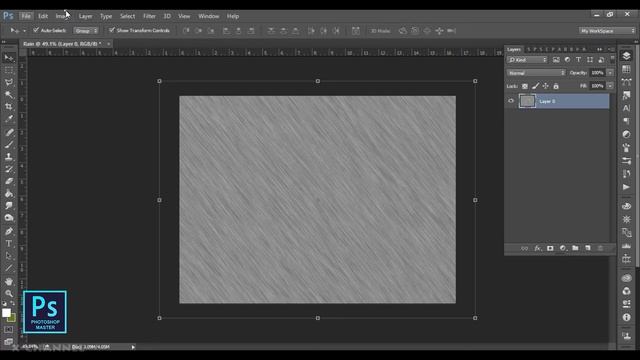640x360 pixels.
Task: Select the Lasso tool
Action: pyautogui.click(x=9, y=82)
